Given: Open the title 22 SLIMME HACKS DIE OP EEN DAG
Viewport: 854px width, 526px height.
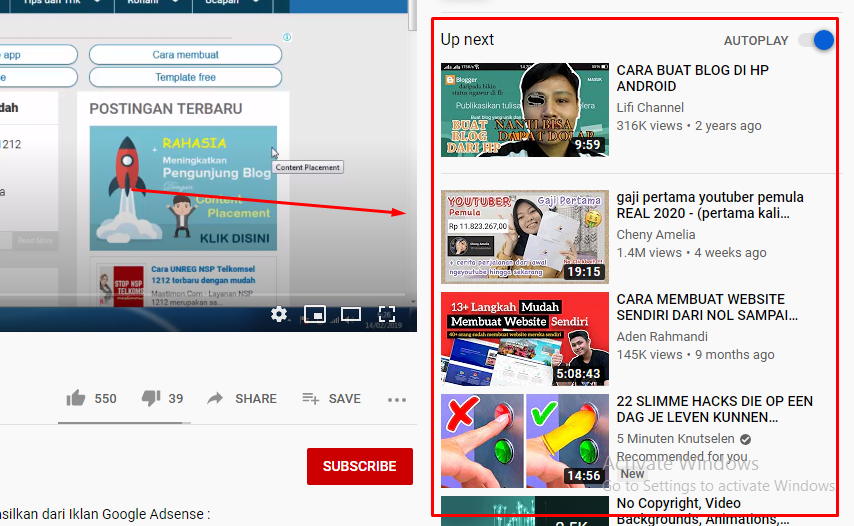Looking at the screenshot, I should (x=715, y=409).
